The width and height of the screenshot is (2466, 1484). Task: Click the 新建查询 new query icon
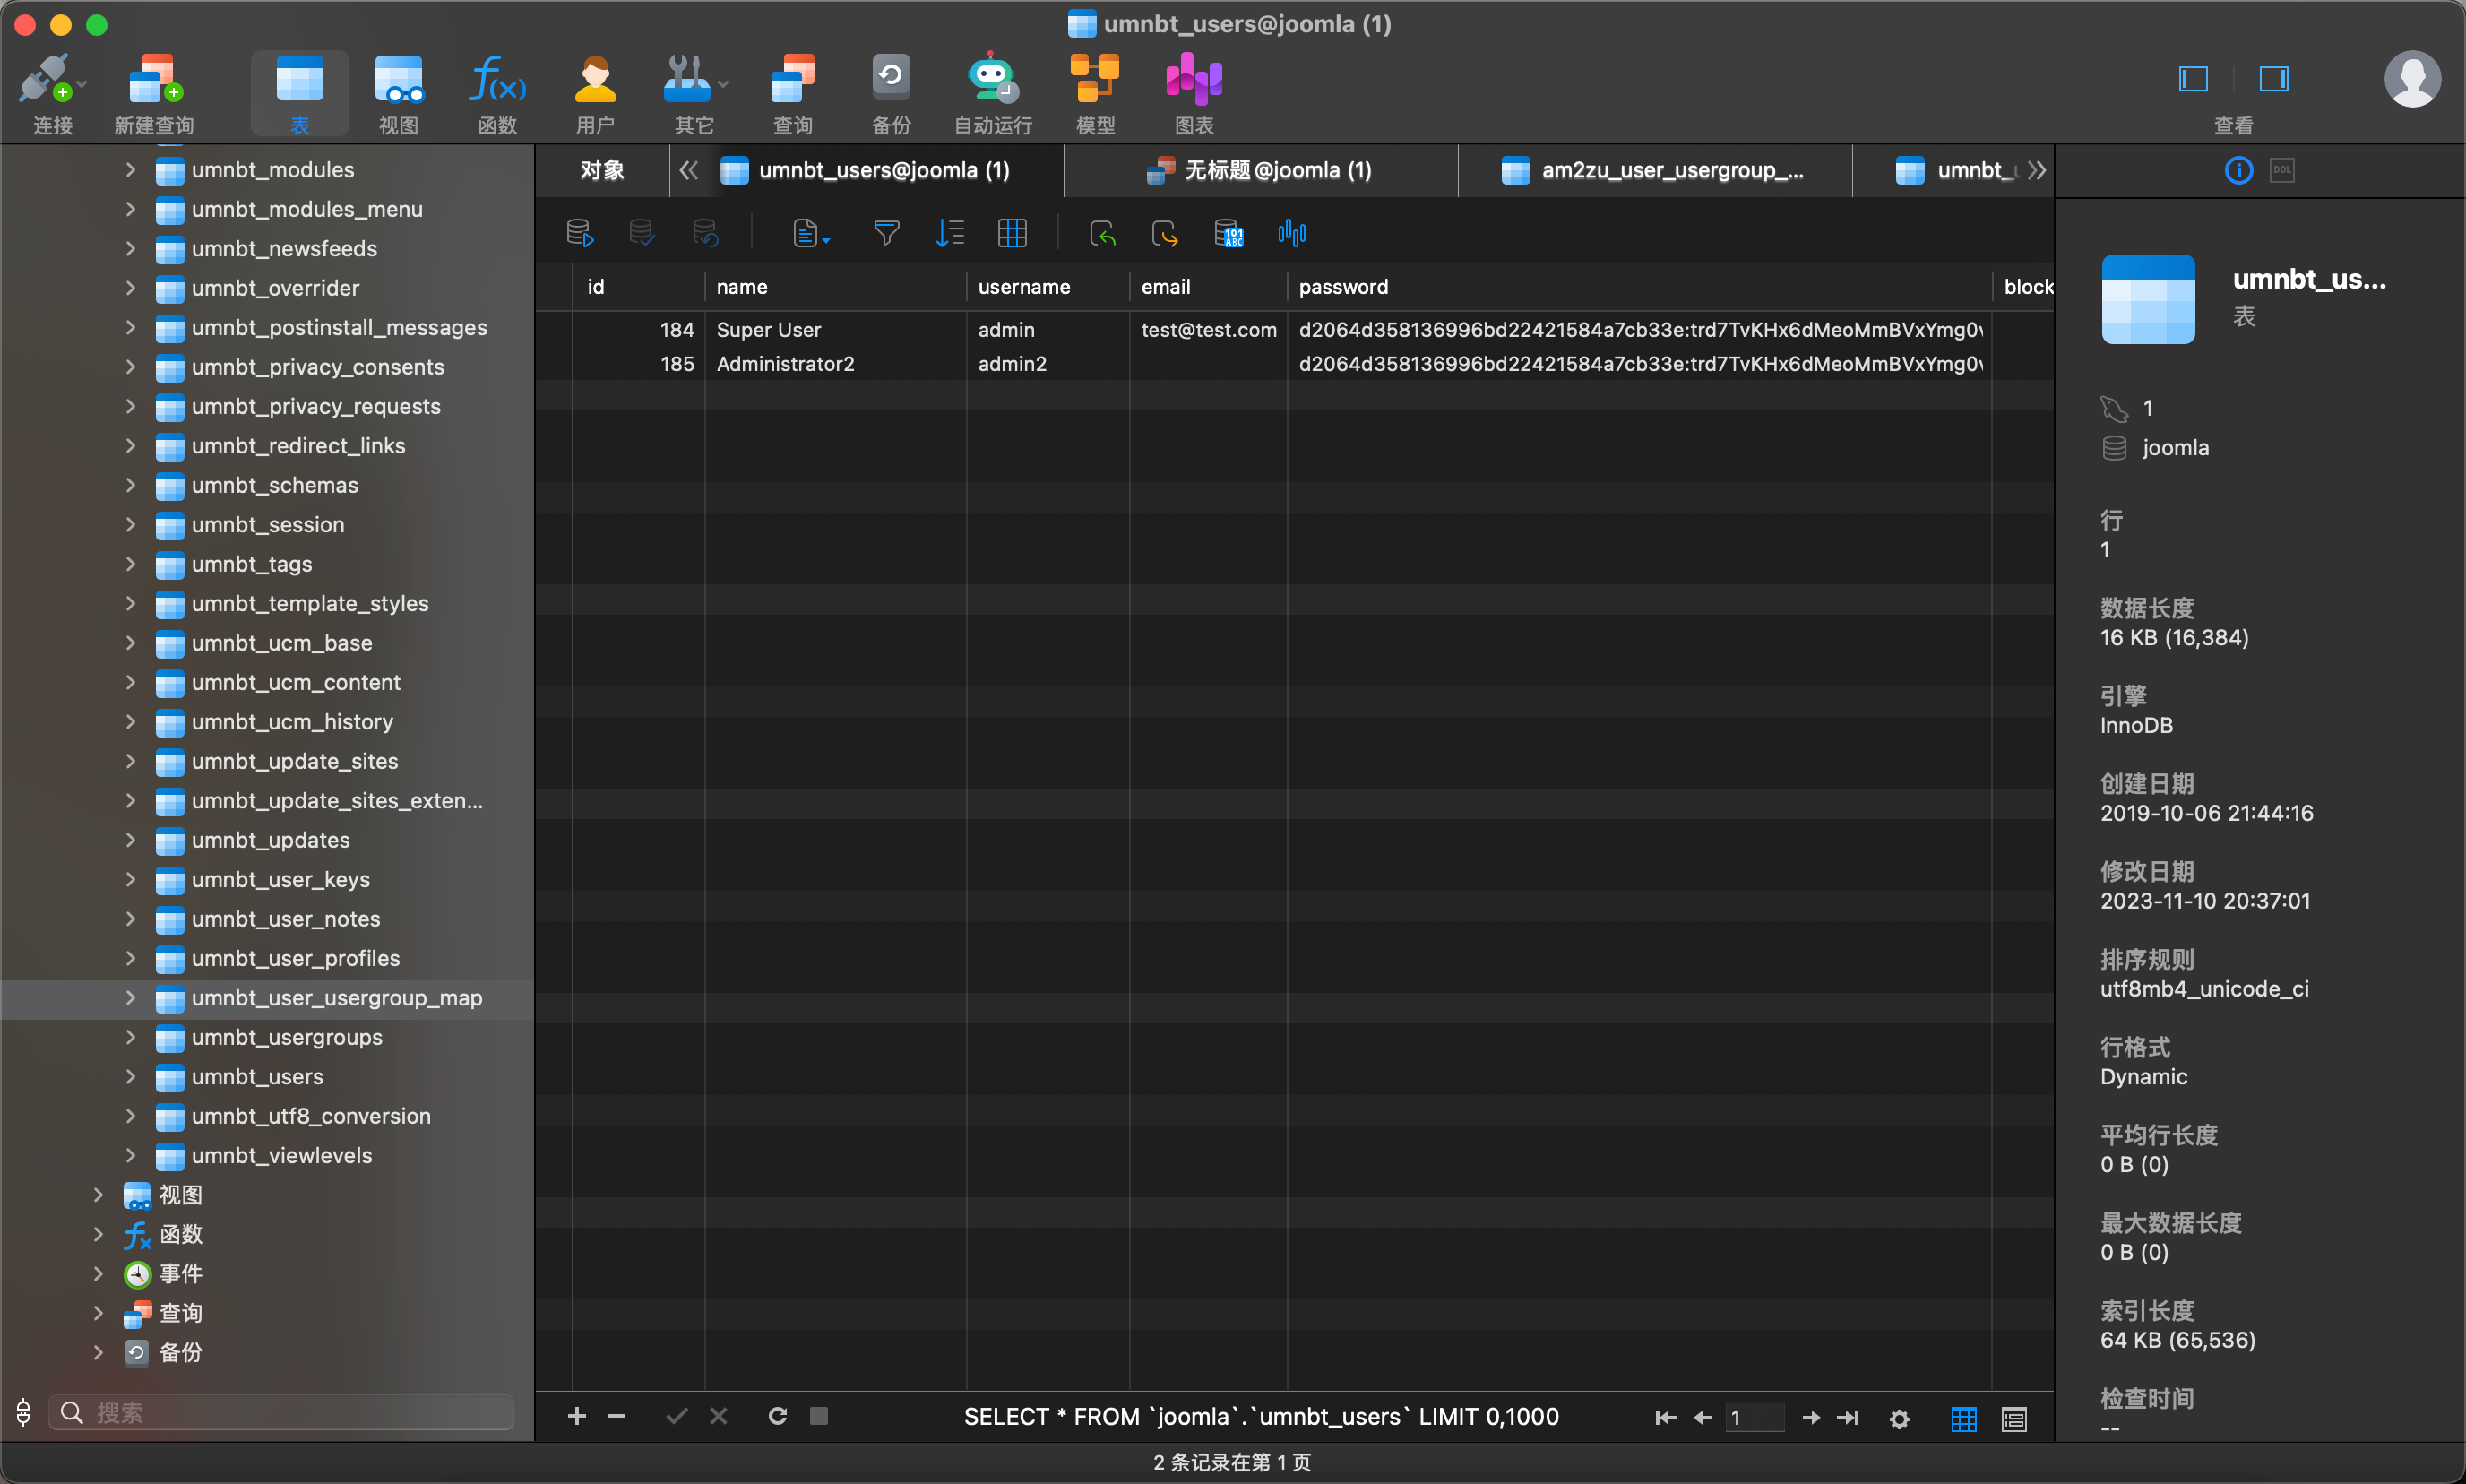(x=154, y=93)
